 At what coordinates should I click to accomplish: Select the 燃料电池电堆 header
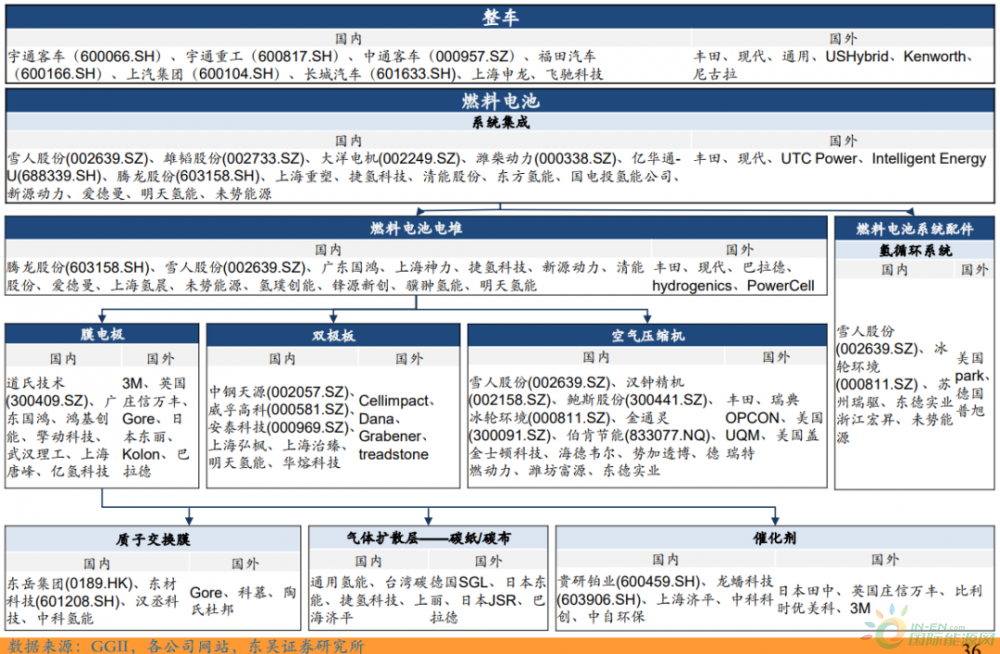coord(417,229)
